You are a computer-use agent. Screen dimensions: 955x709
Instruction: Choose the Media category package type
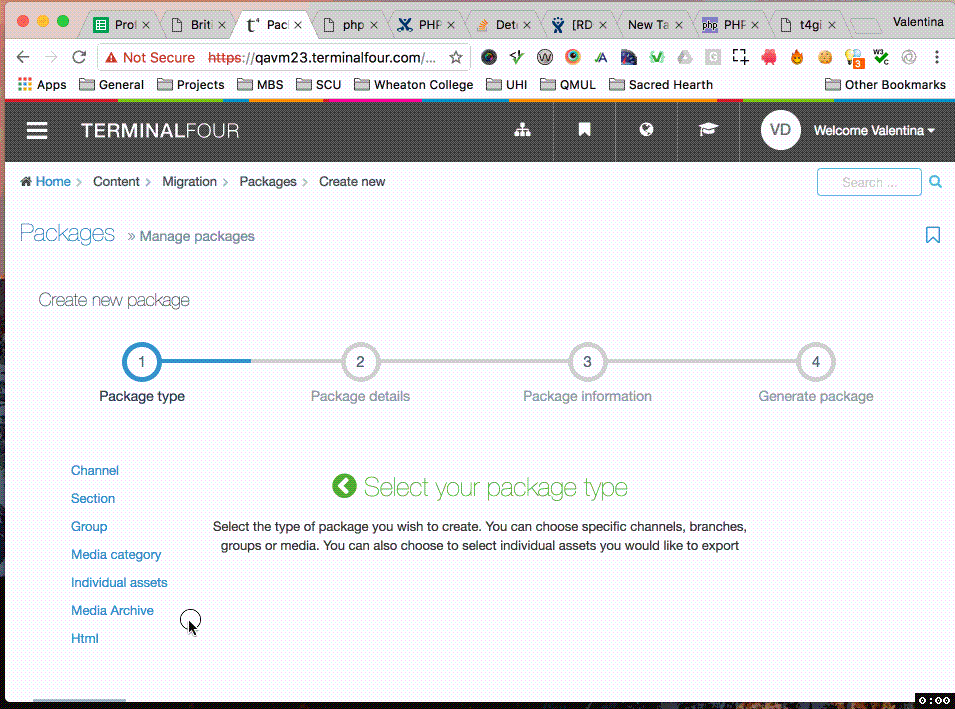pyautogui.click(x=116, y=554)
